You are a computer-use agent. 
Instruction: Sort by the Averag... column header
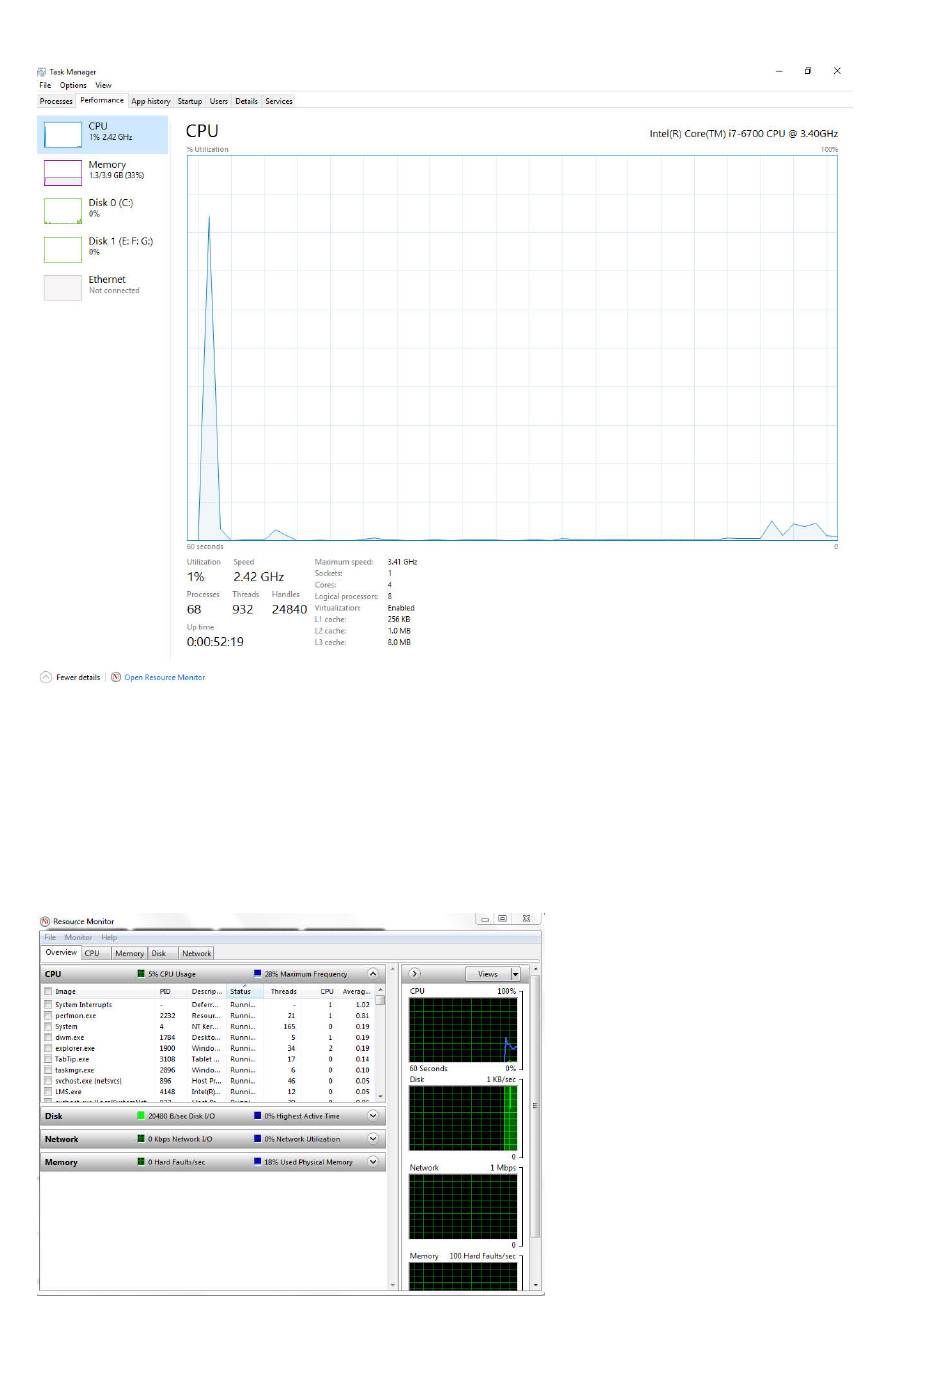pos(356,991)
